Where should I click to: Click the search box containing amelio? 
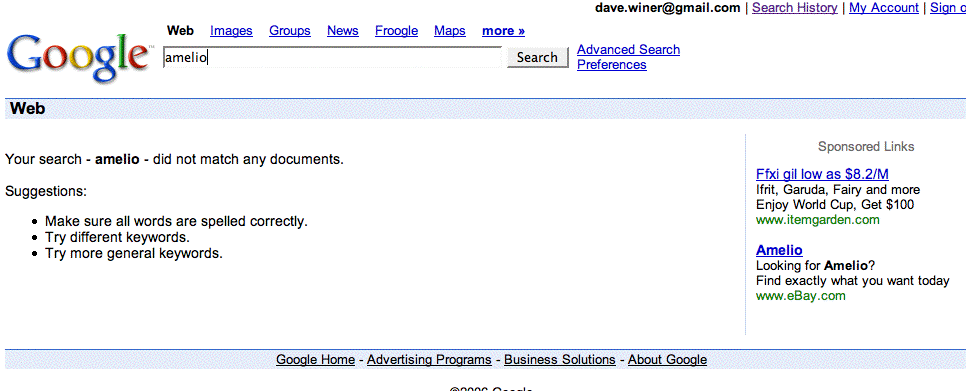pyautogui.click(x=333, y=57)
